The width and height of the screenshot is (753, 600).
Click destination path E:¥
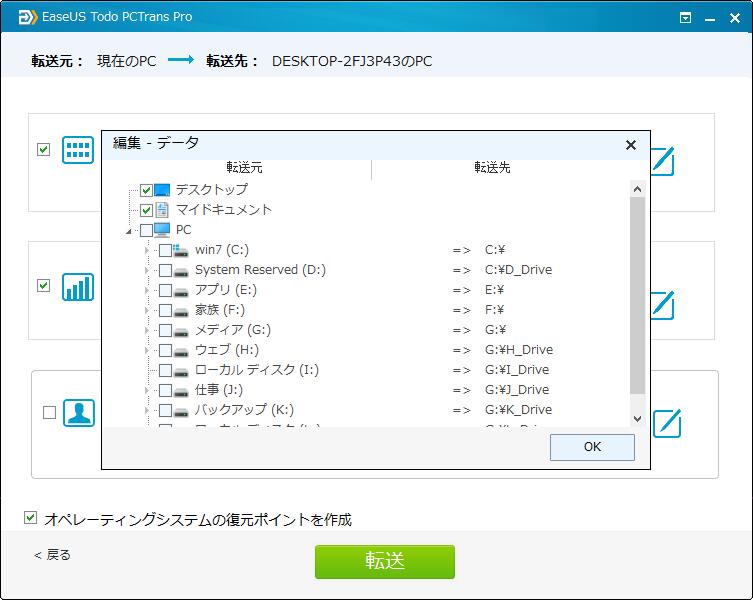(x=494, y=290)
